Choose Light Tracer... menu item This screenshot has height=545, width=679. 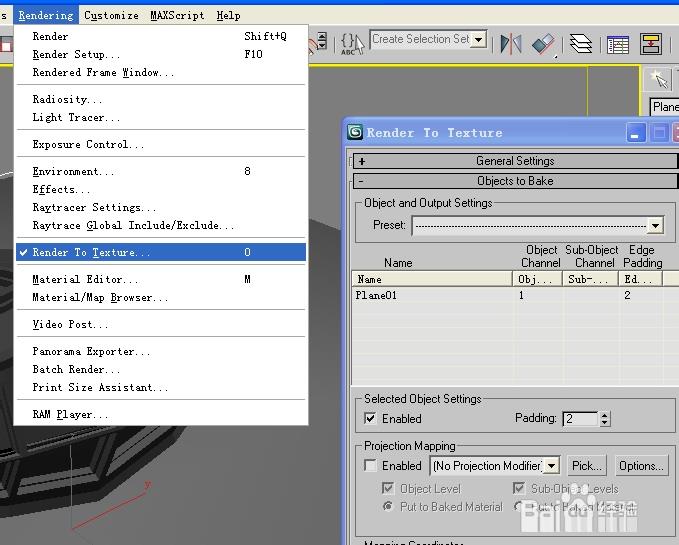[161, 117]
